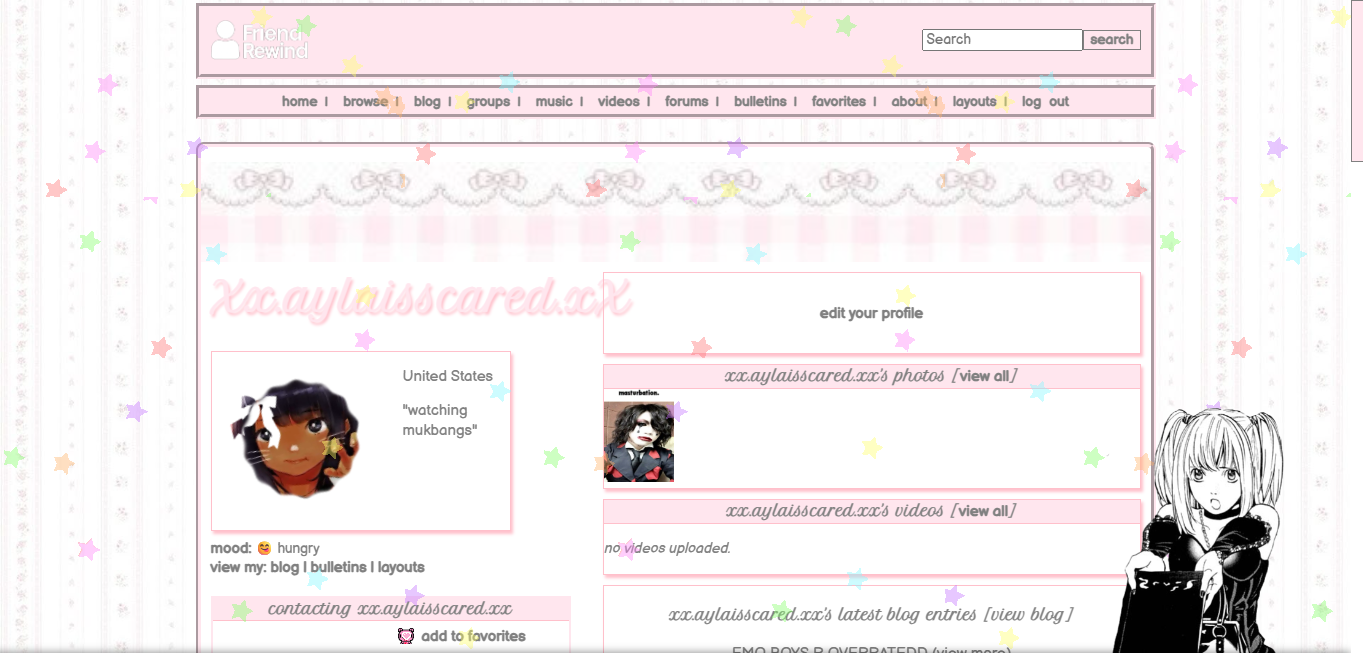Viewport: 1363px width, 653px height.
Task: Open blog link under view my
Action: 284,567
